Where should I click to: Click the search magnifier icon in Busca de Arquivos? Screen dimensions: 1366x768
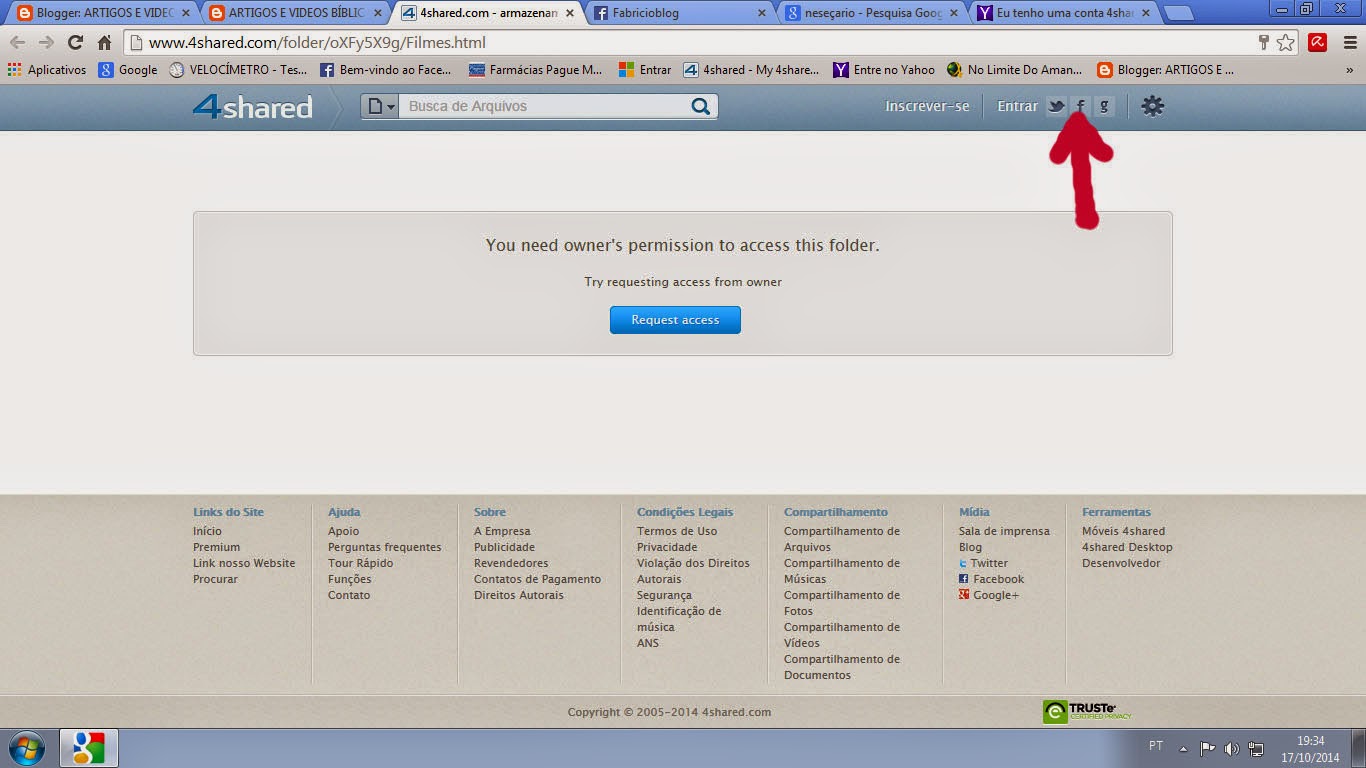pyautogui.click(x=701, y=106)
